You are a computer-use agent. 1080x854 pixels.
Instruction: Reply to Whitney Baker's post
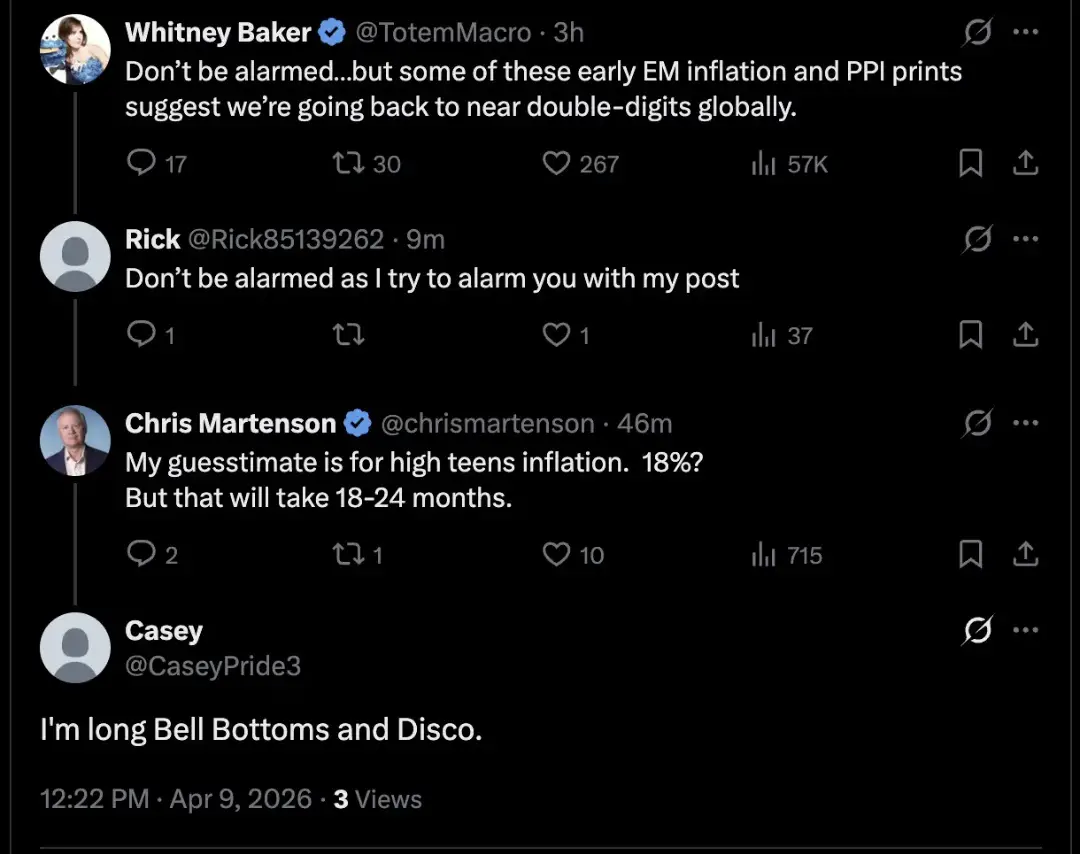[141, 163]
